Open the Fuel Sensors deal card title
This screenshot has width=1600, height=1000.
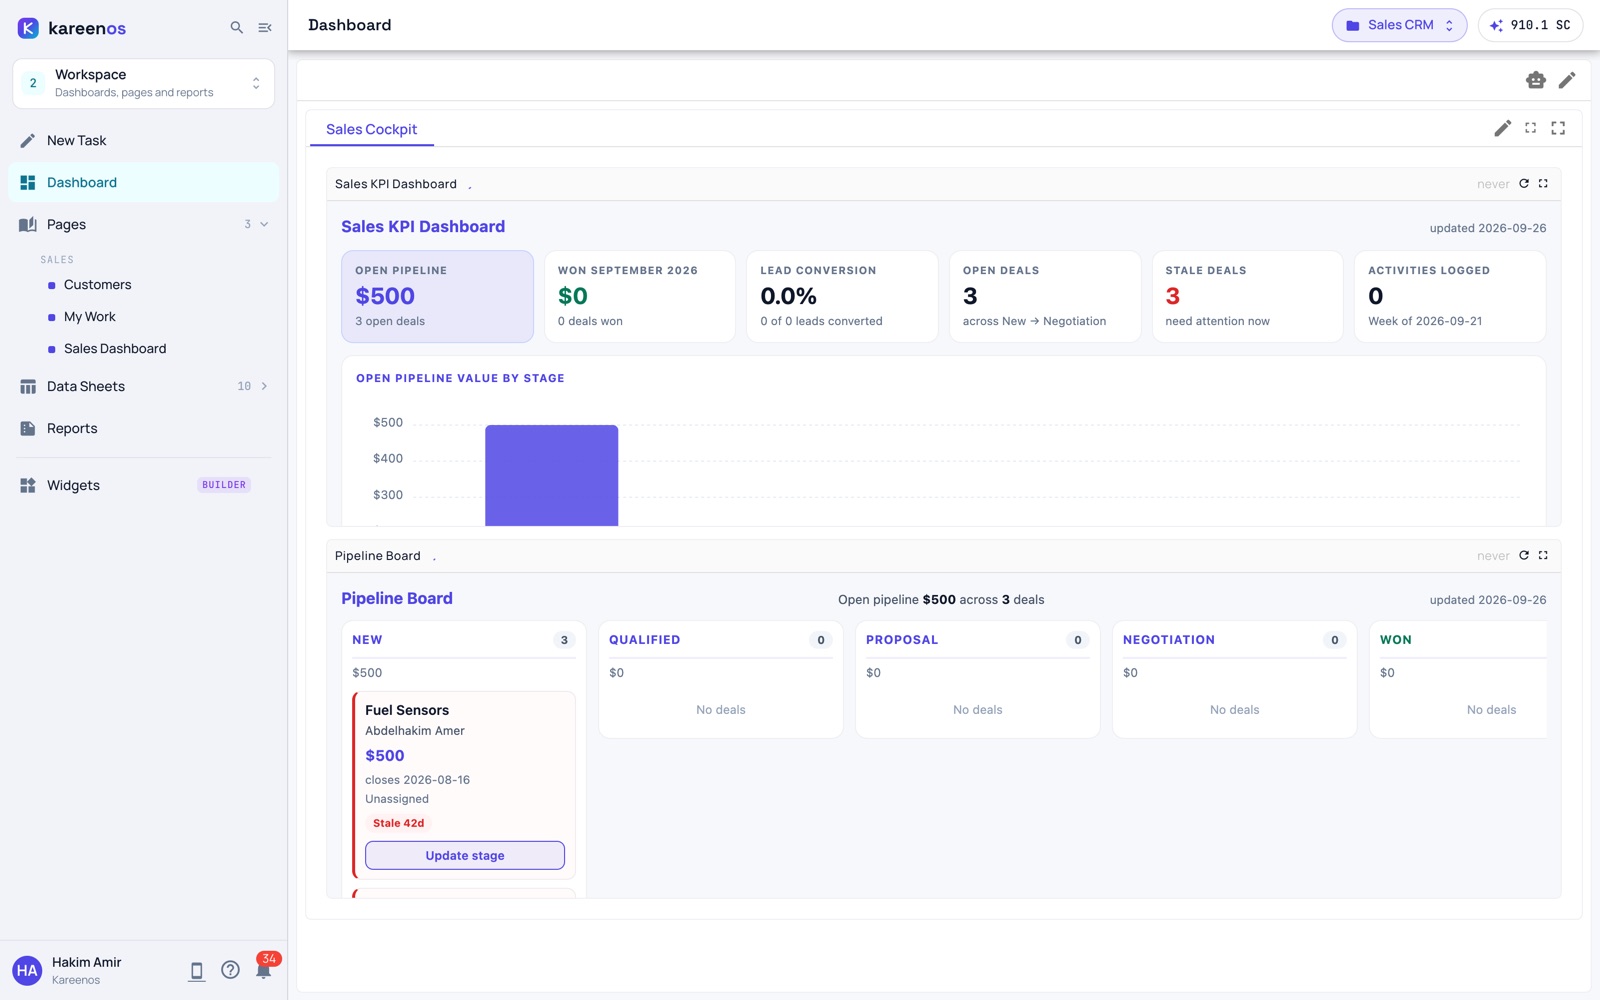pos(407,710)
